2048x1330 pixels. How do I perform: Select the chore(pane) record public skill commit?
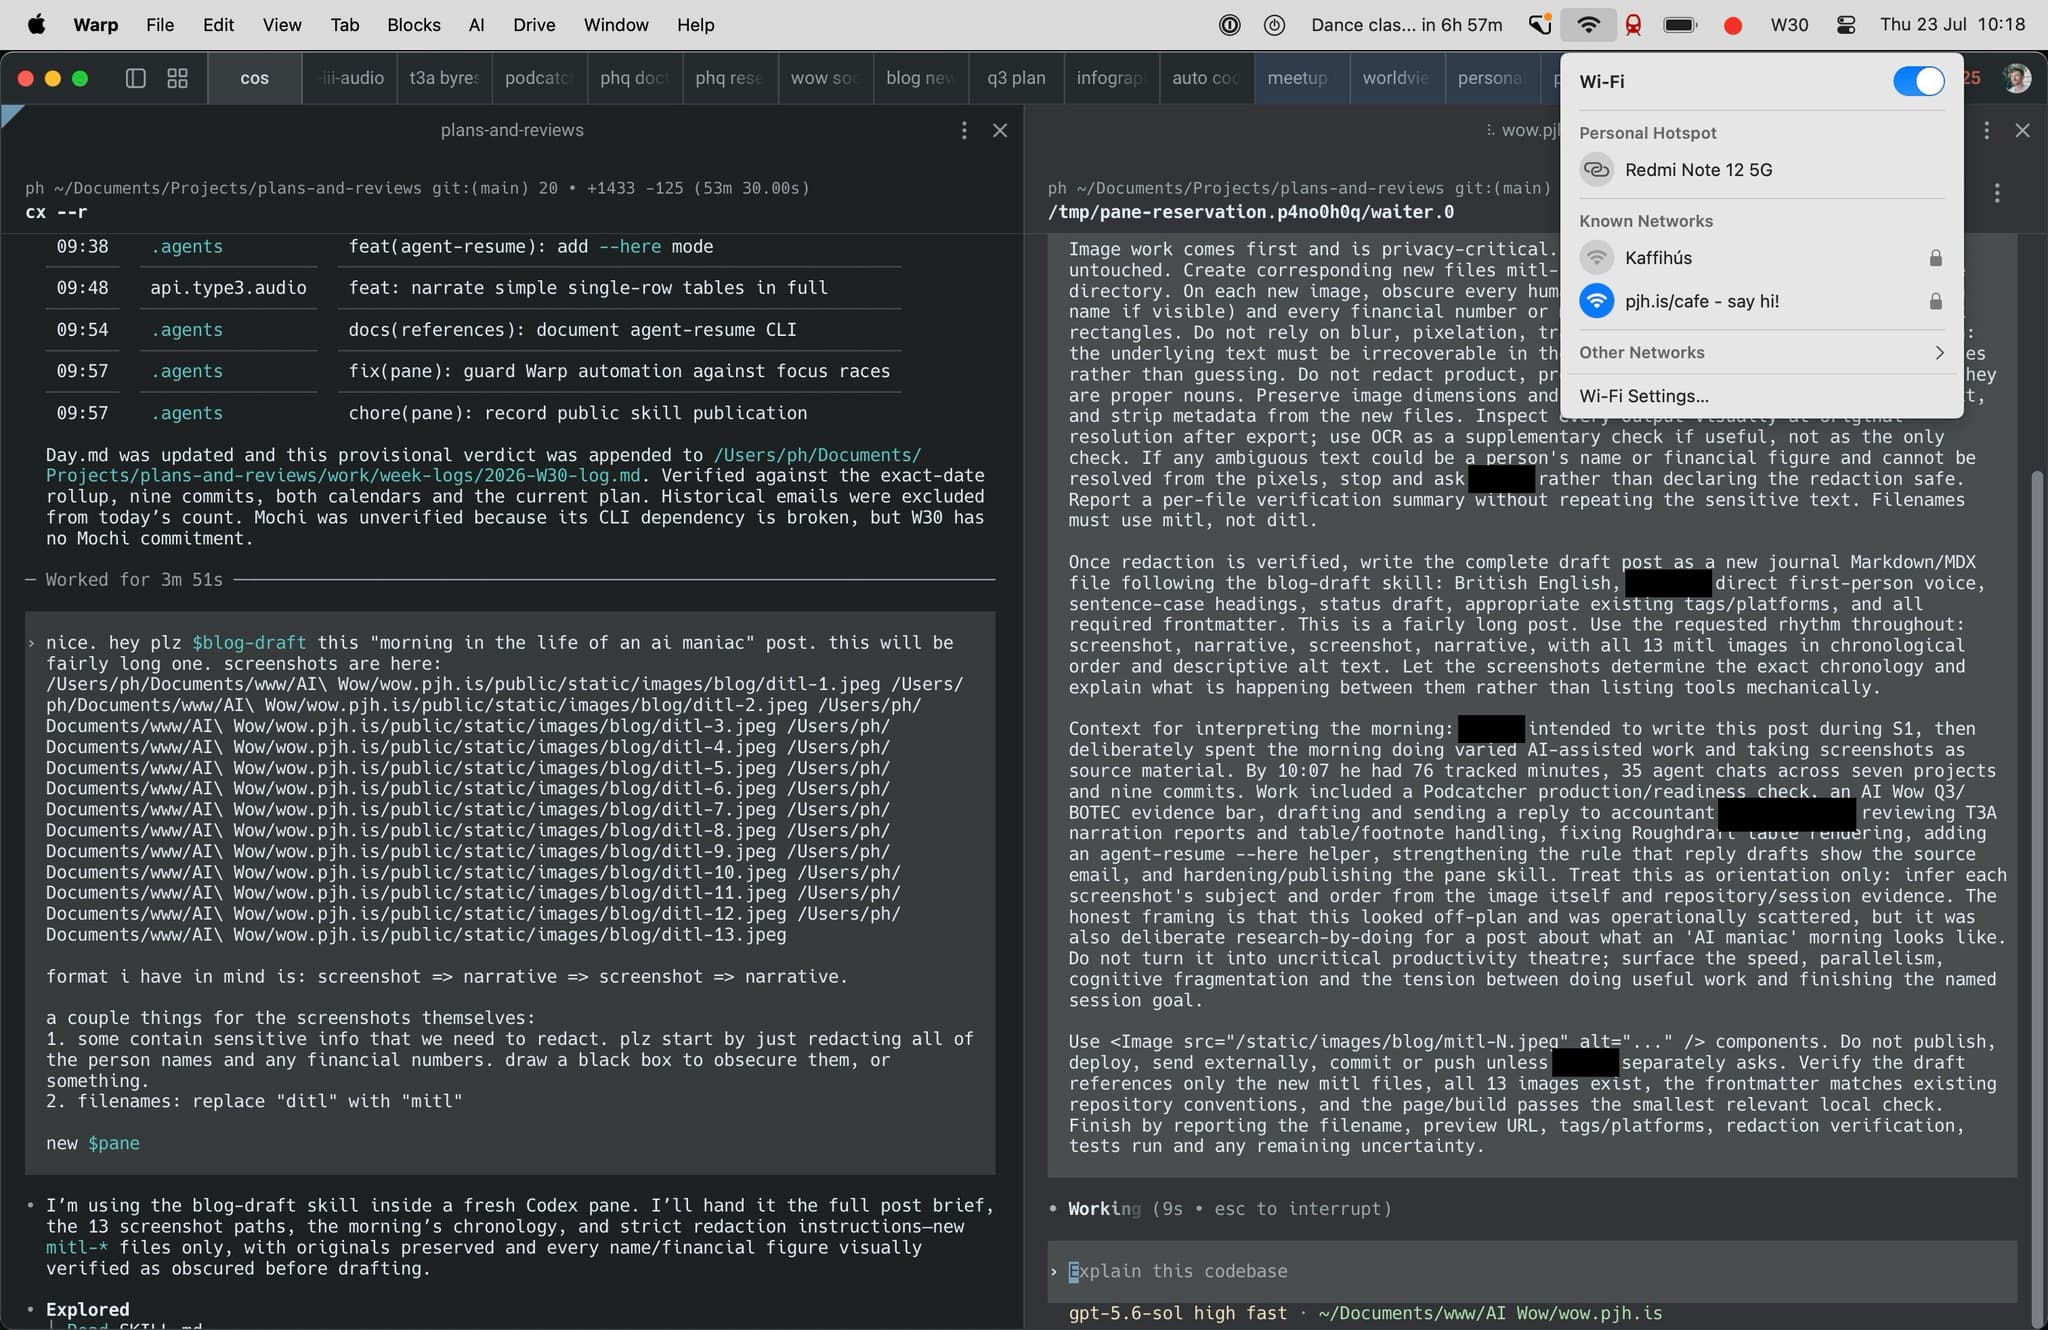577,413
